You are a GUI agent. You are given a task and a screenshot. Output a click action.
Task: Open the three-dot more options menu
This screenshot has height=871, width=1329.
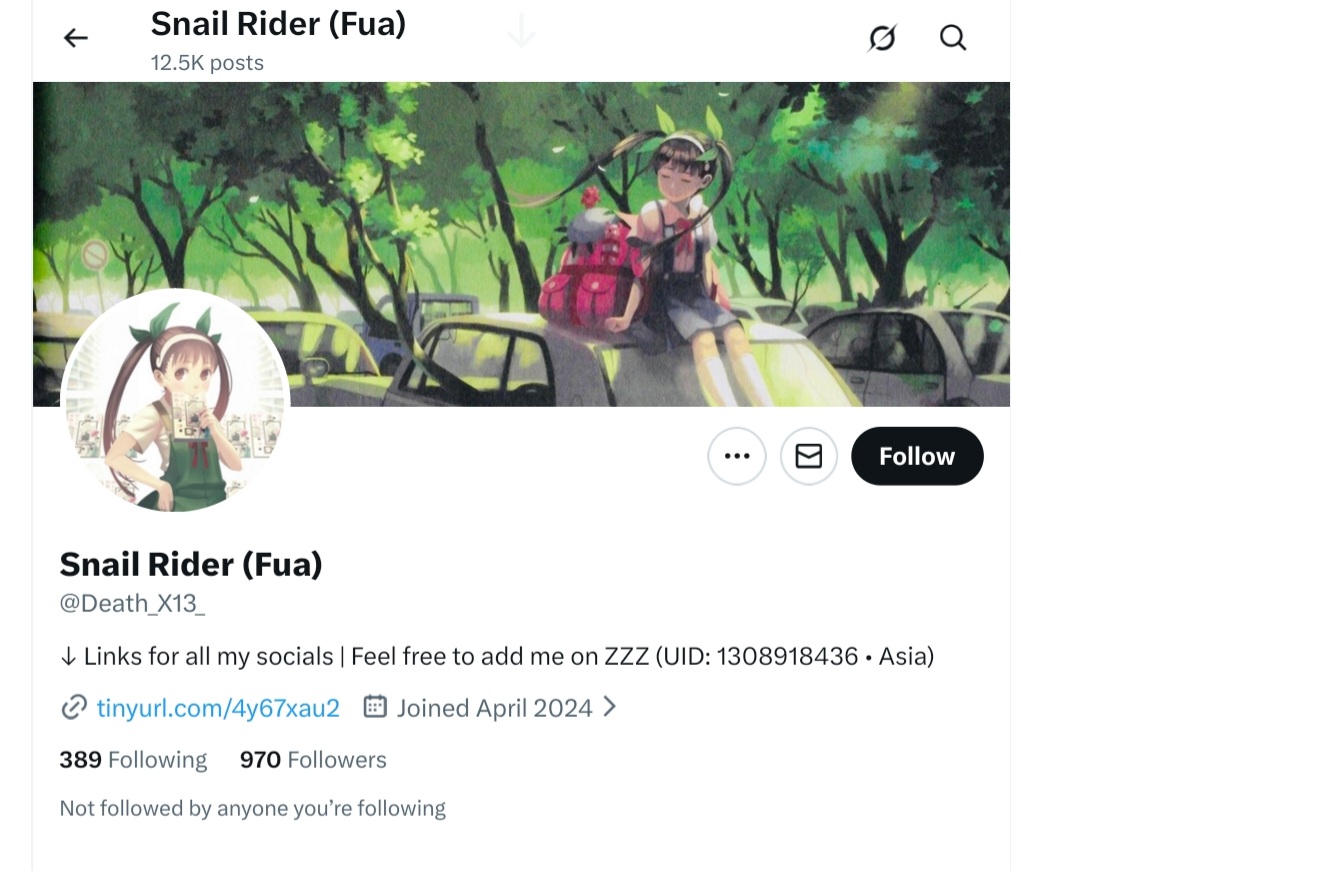pos(737,456)
